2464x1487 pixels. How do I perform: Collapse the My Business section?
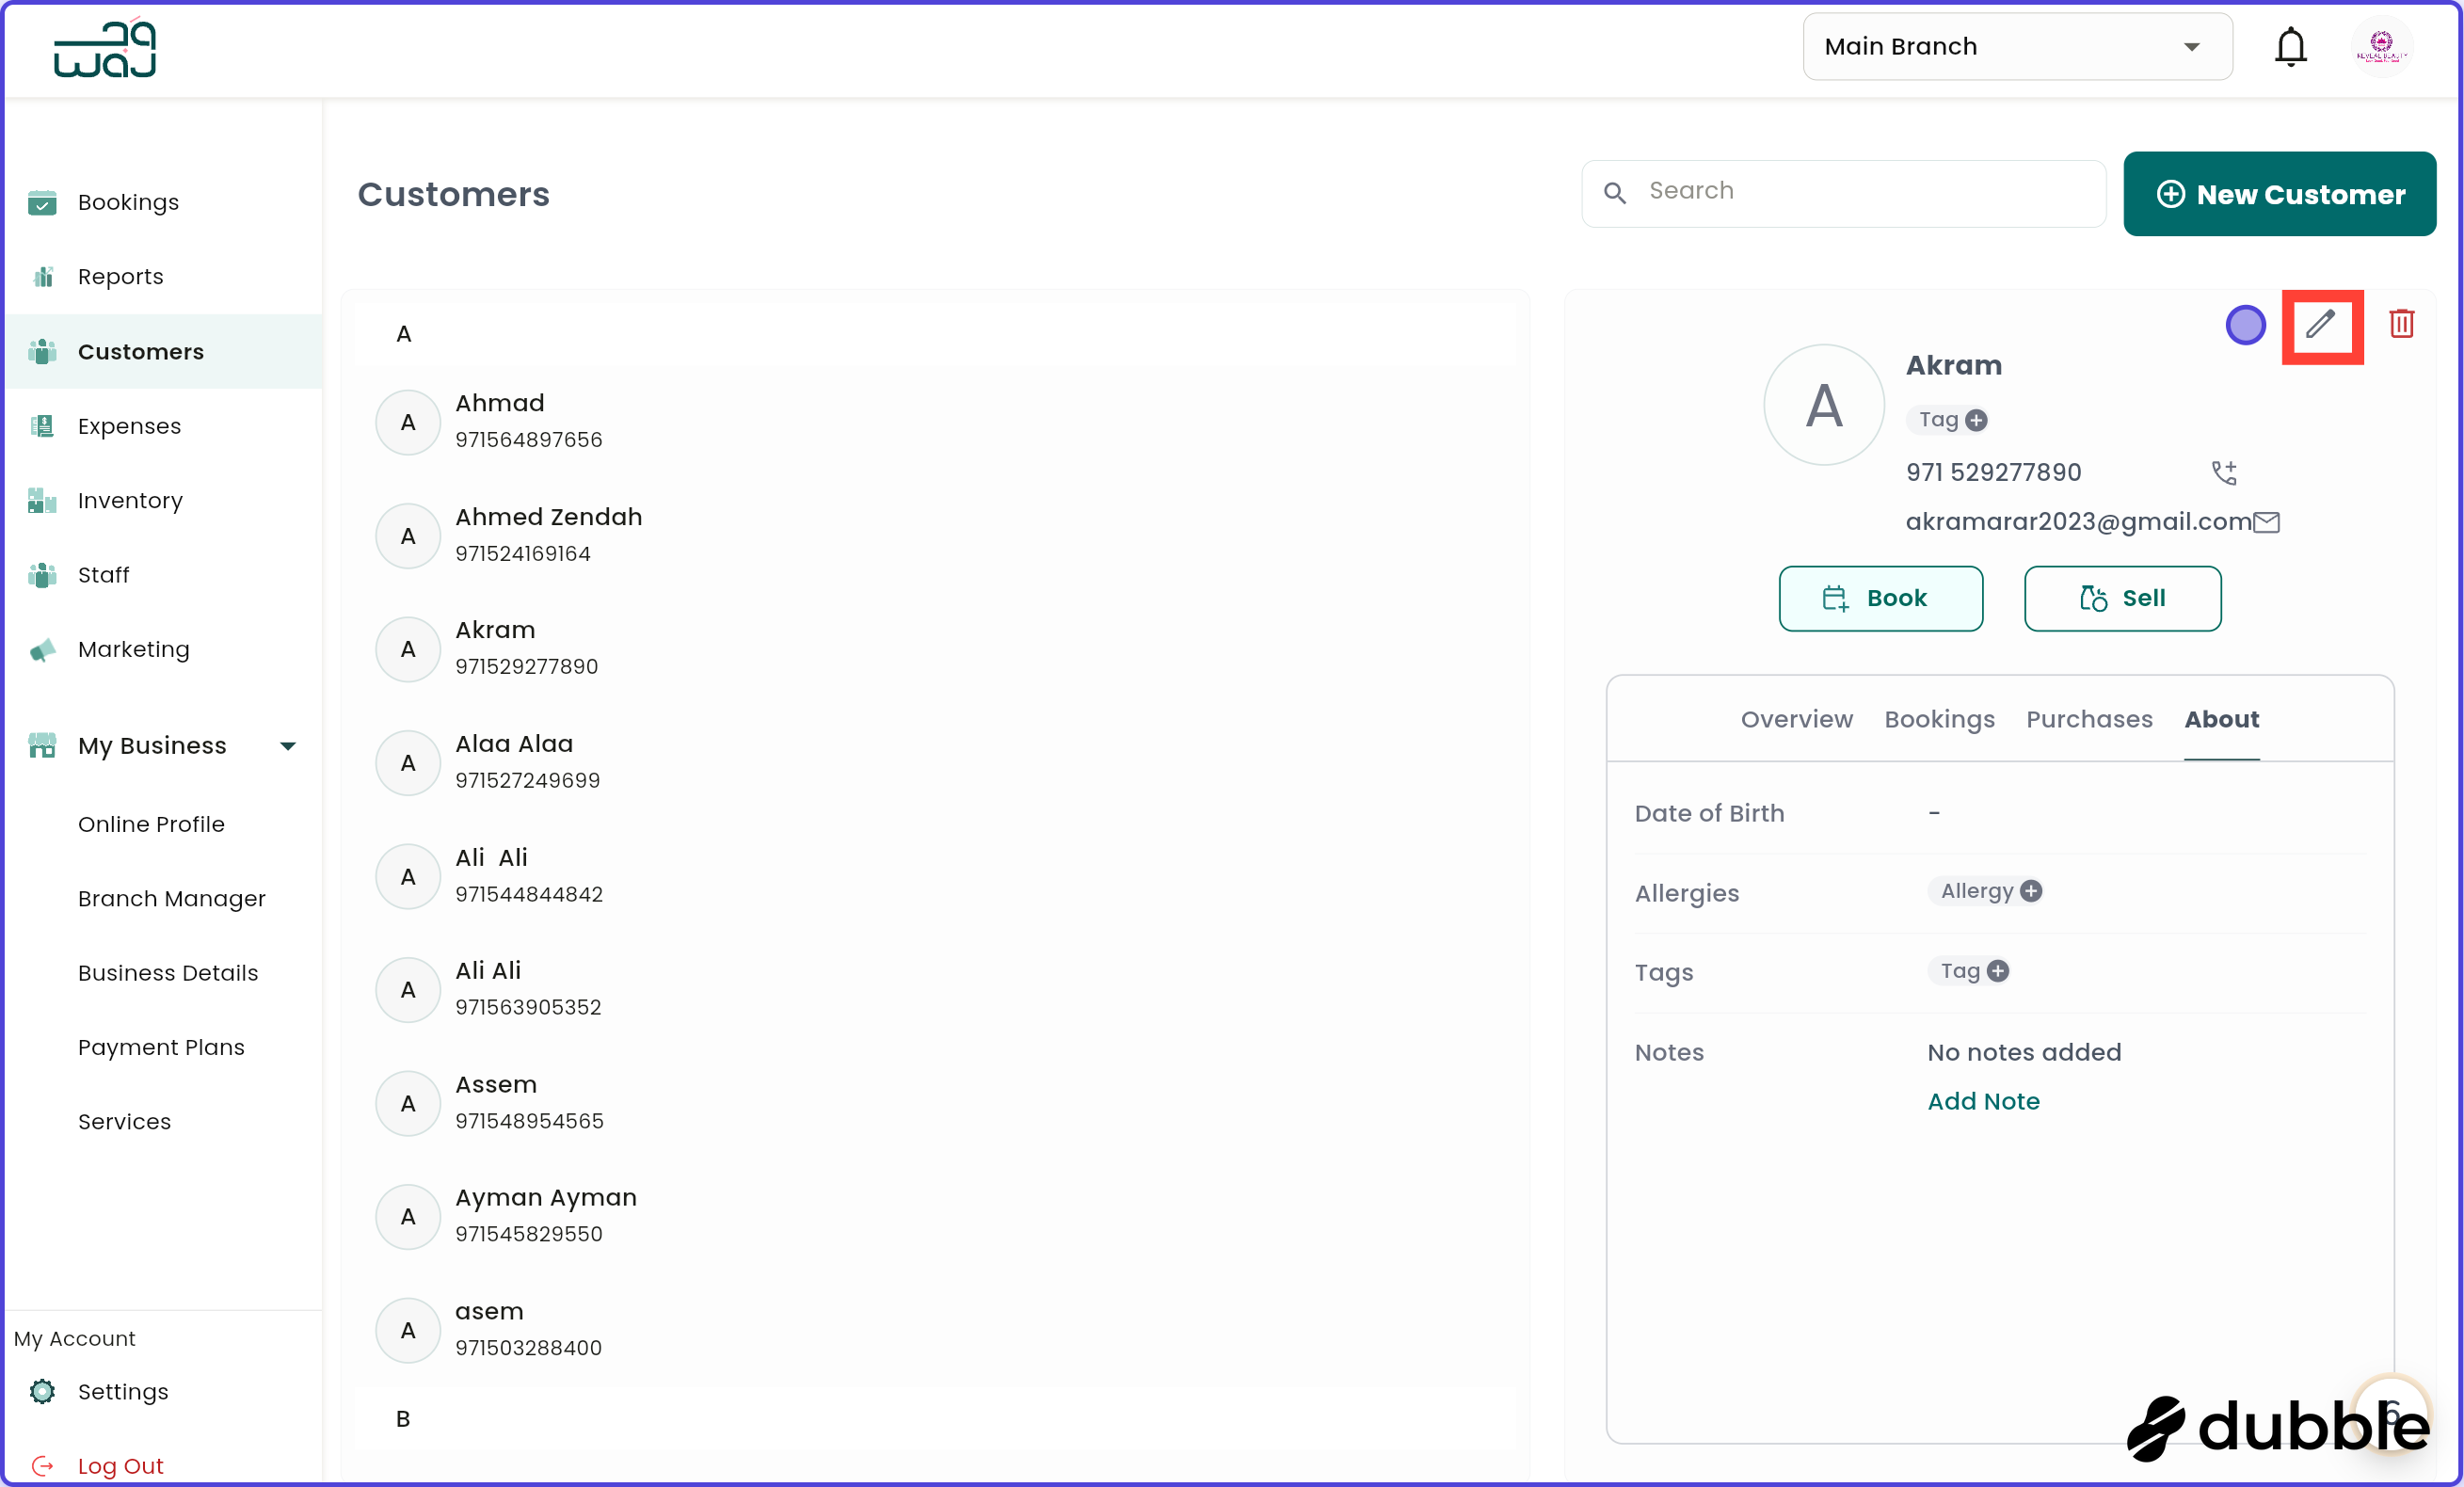(x=288, y=745)
